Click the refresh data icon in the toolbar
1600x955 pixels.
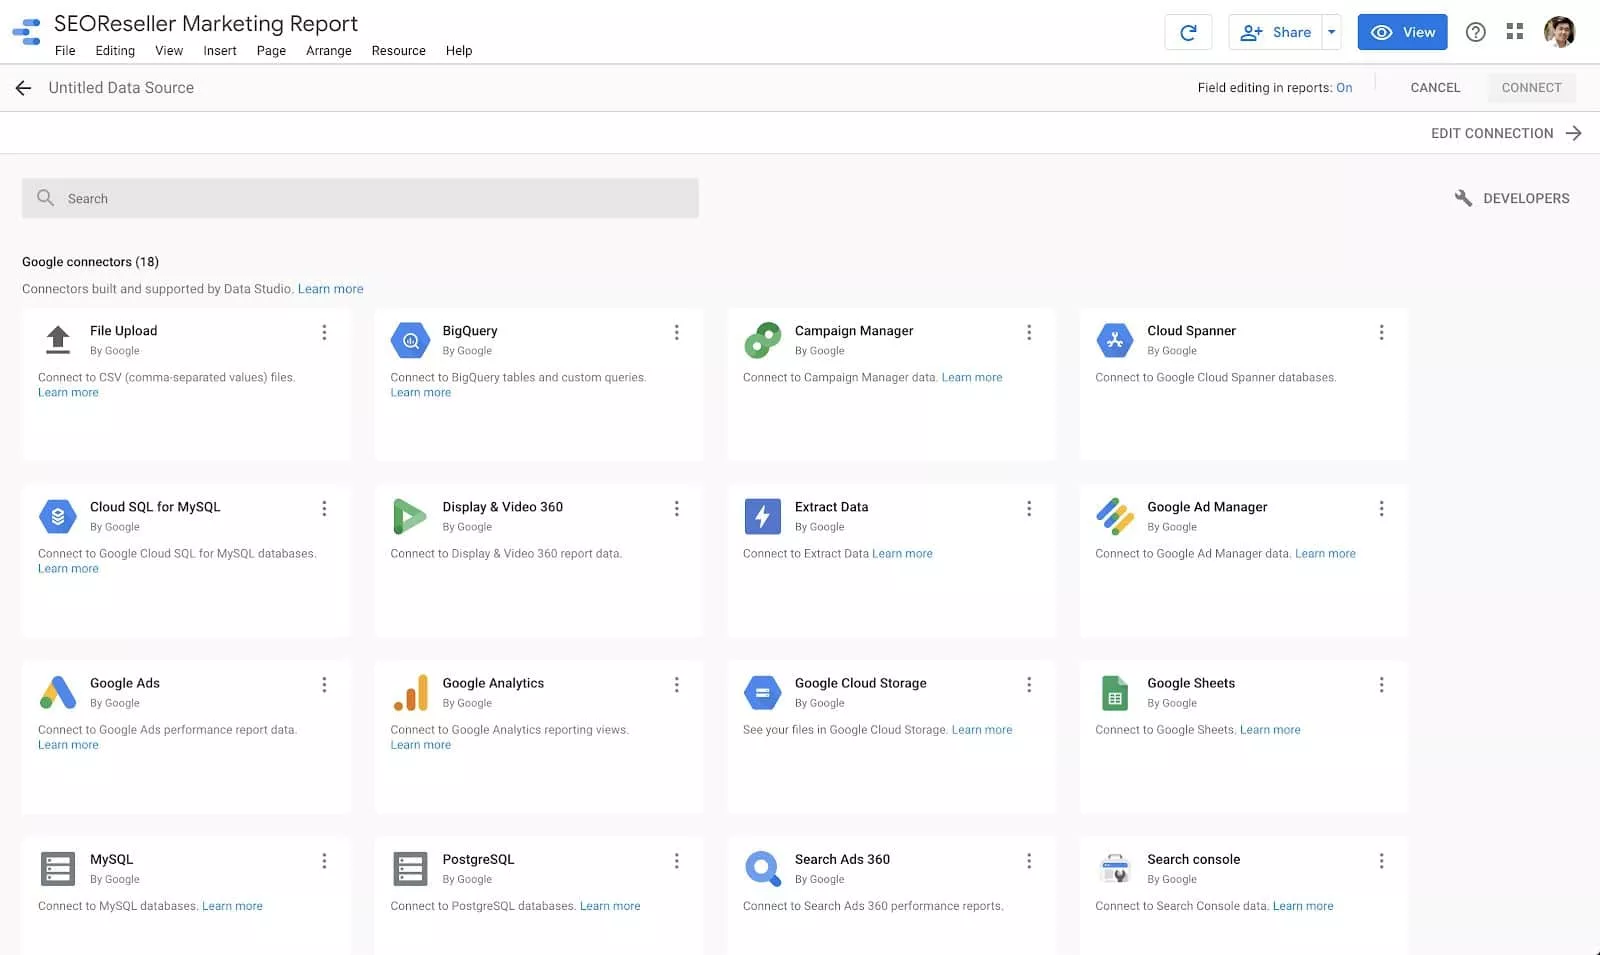(x=1188, y=31)
